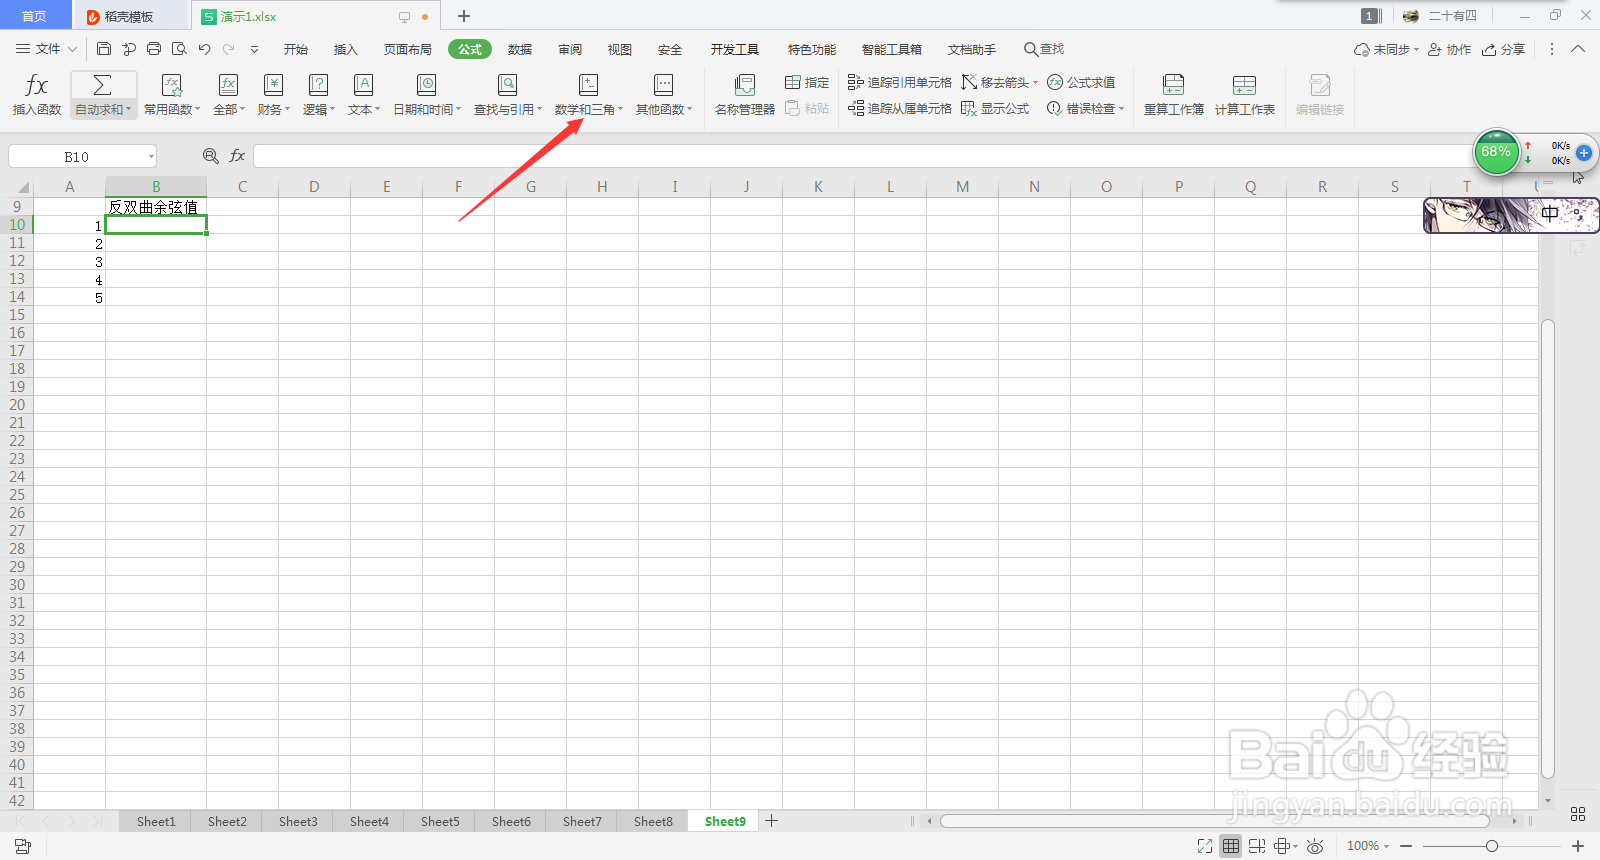The height and width of the screenshot is (860, 1600).
Task: Click the Undo arrow icon
Action: pos(204,49)
